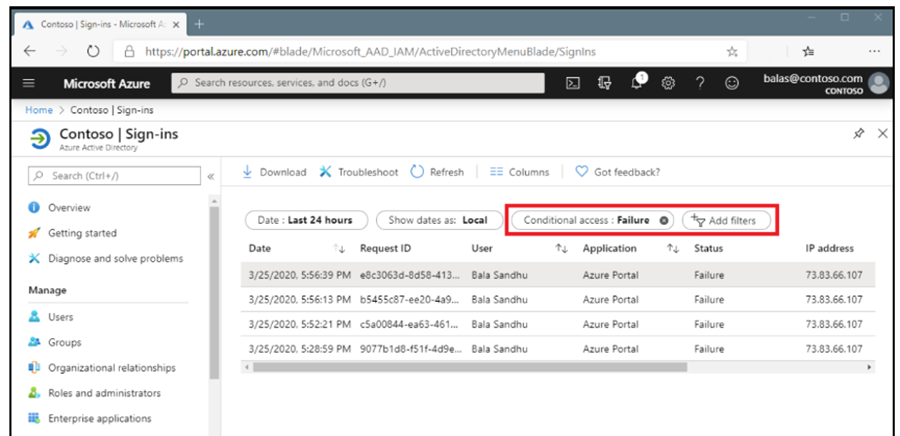Sort by the Application column
The width and height of the screenshot is (900, 436).
tap(672, 249)
